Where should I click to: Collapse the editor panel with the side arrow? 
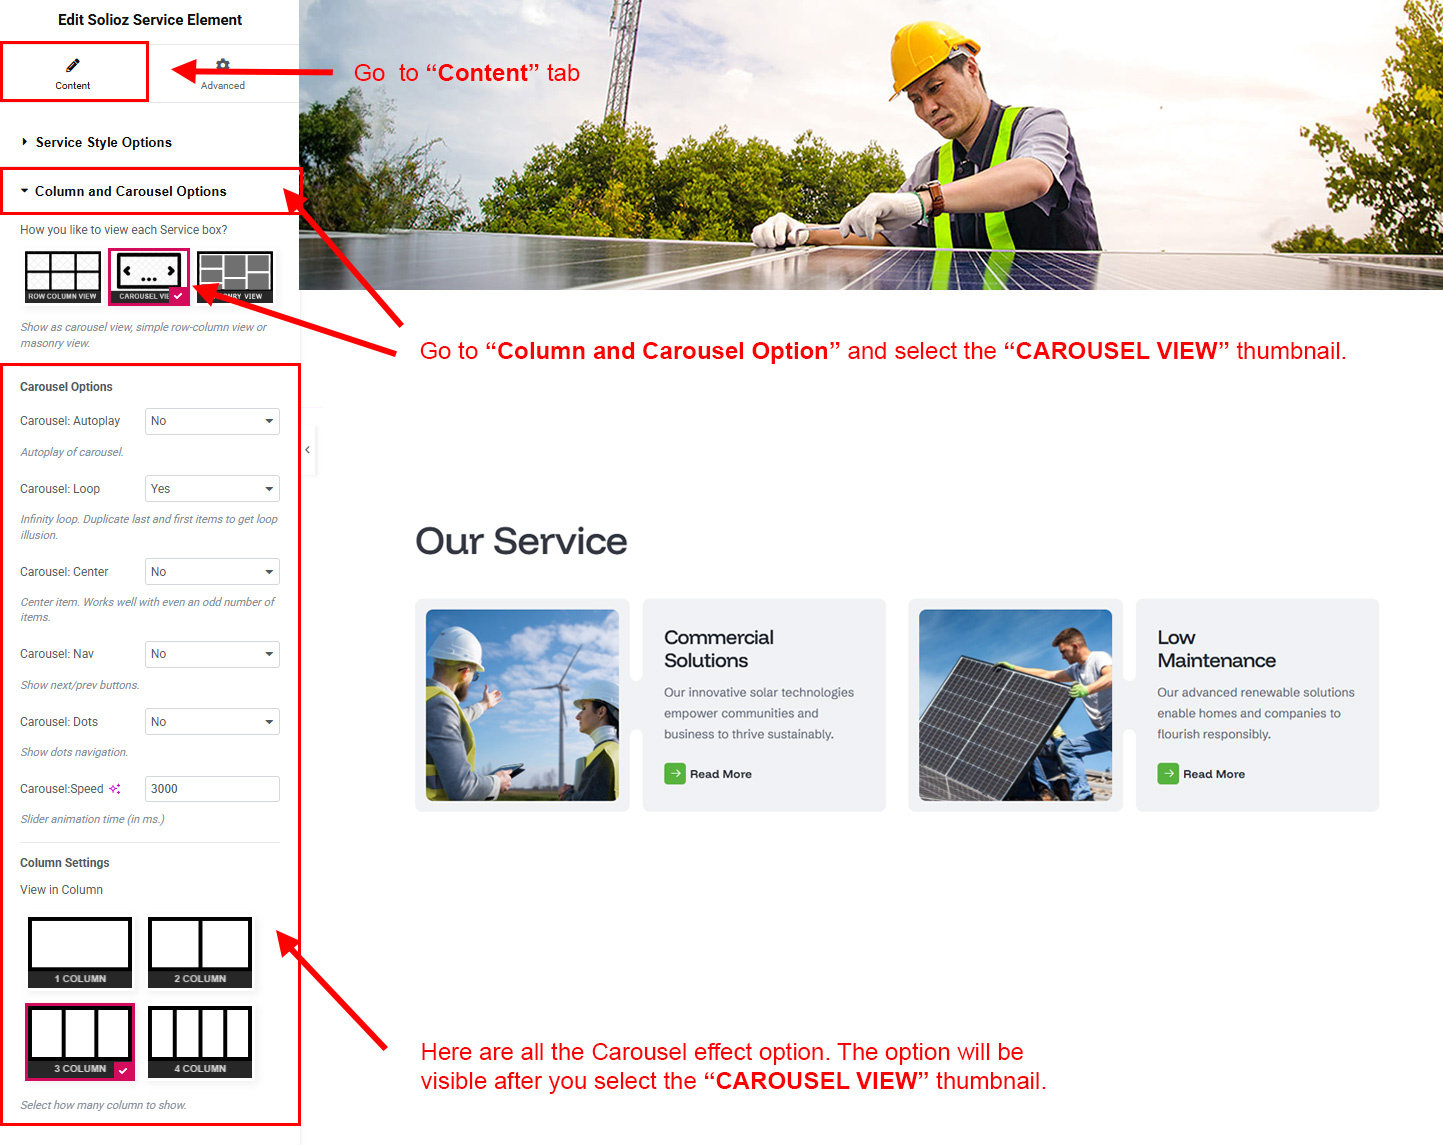(308, 450)
